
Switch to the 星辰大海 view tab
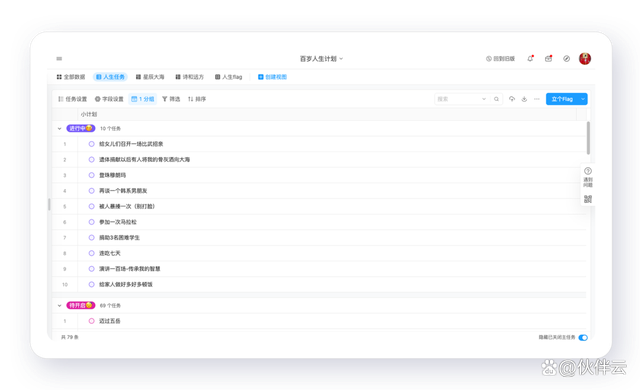pos(150,77)
